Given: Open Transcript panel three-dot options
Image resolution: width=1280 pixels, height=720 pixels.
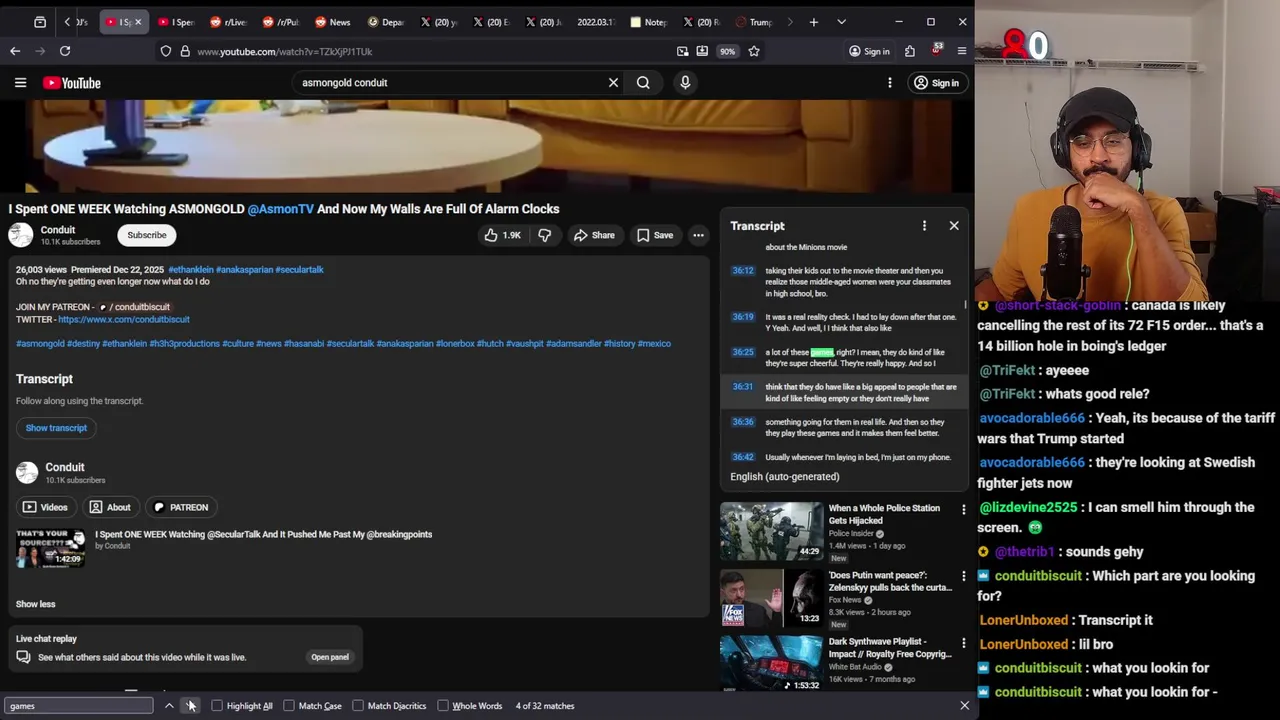Looking at the screenshot, I should (924, 226).
